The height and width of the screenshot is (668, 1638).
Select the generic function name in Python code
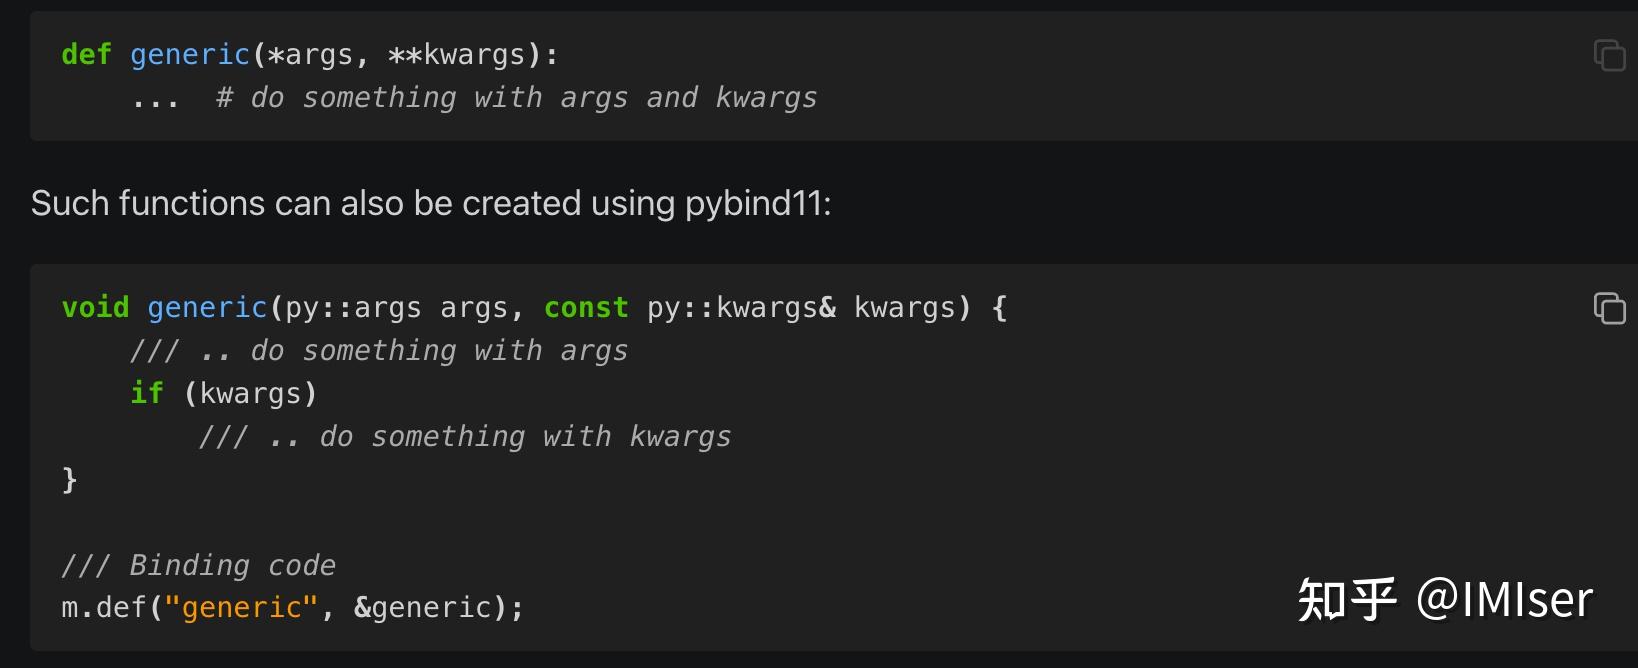click(x=189, y=54)
